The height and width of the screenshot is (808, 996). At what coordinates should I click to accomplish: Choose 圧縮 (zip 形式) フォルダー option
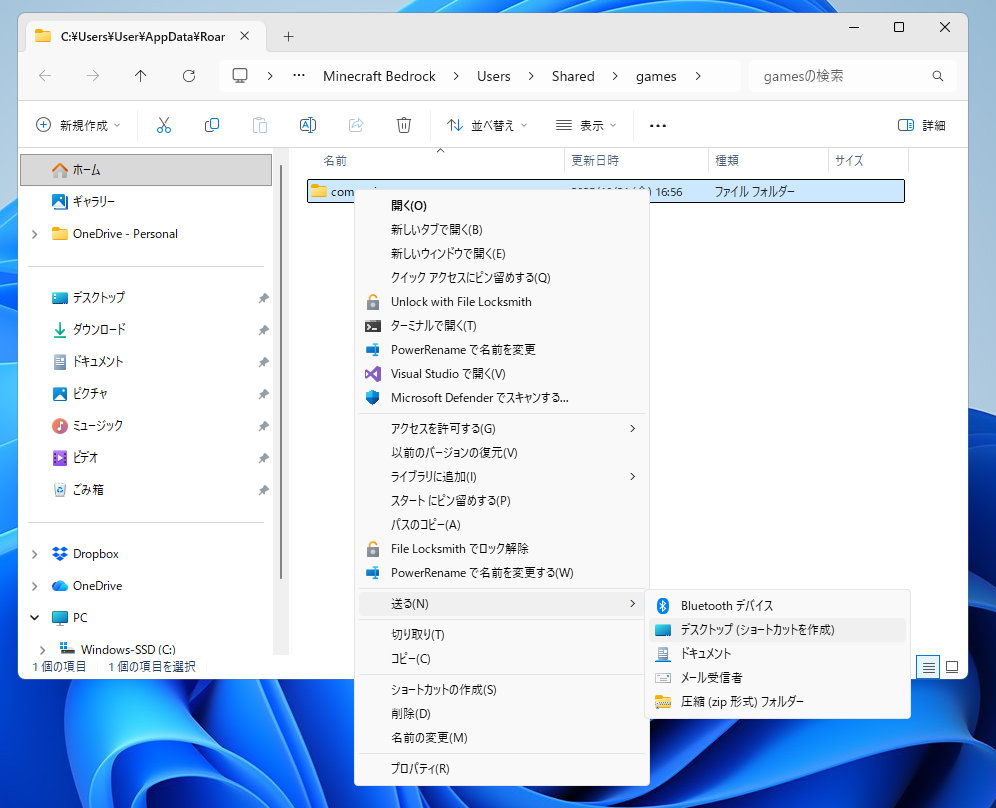pyautogui.click(x=742, y=702)
